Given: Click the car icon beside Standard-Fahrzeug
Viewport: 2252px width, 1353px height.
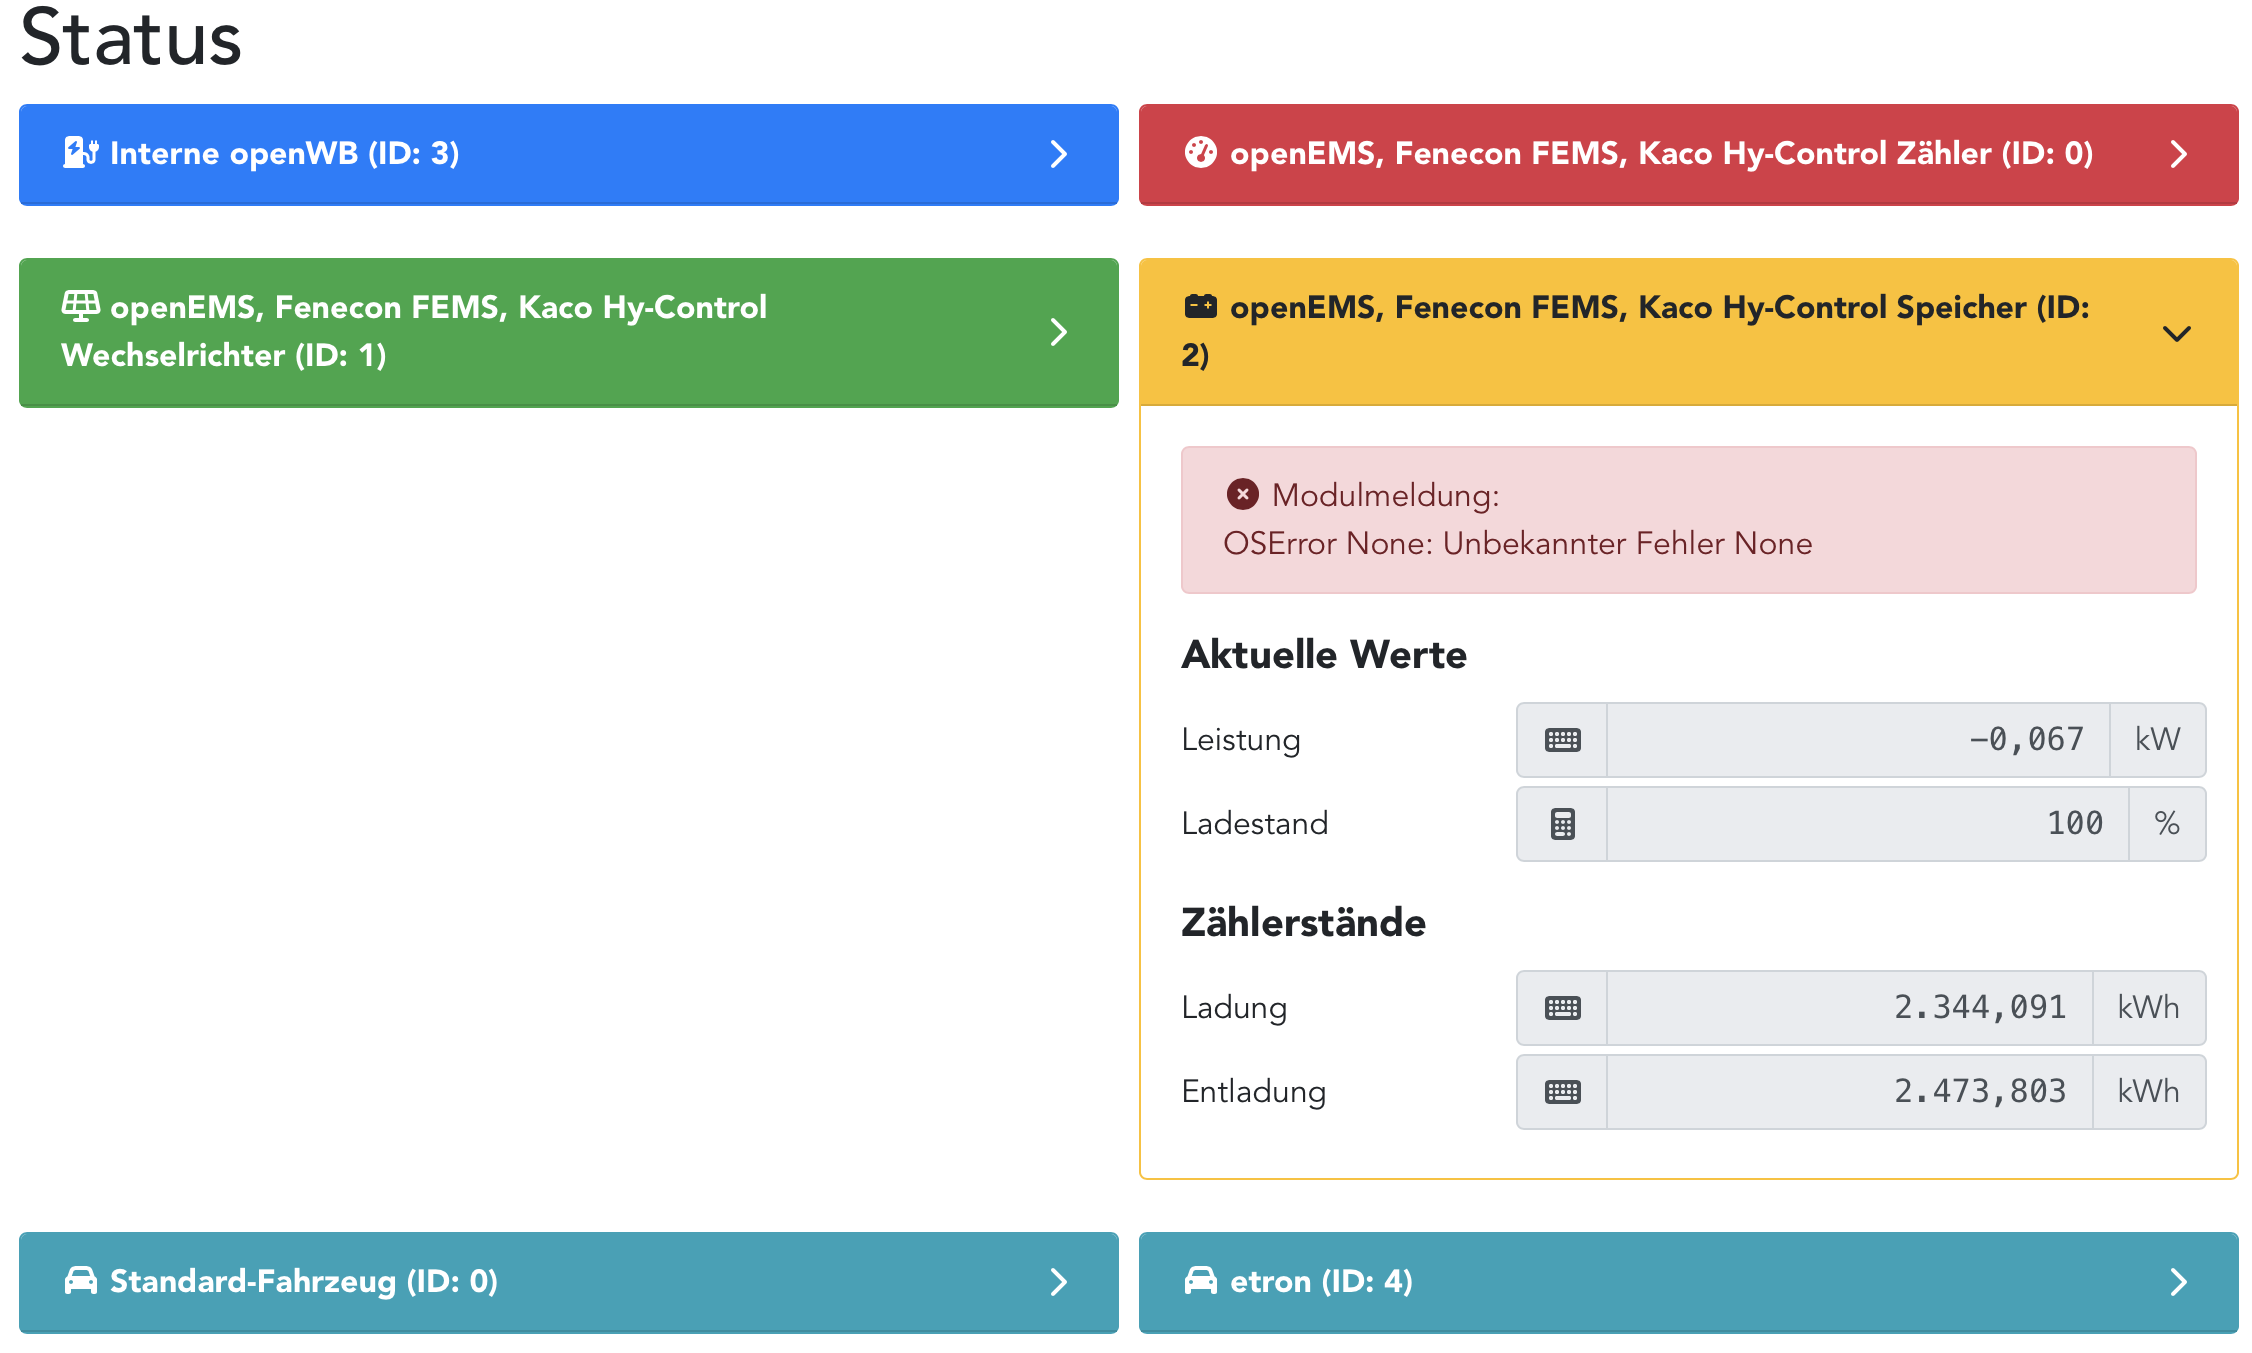Looking at the screenshot, I should (81, 1281).
